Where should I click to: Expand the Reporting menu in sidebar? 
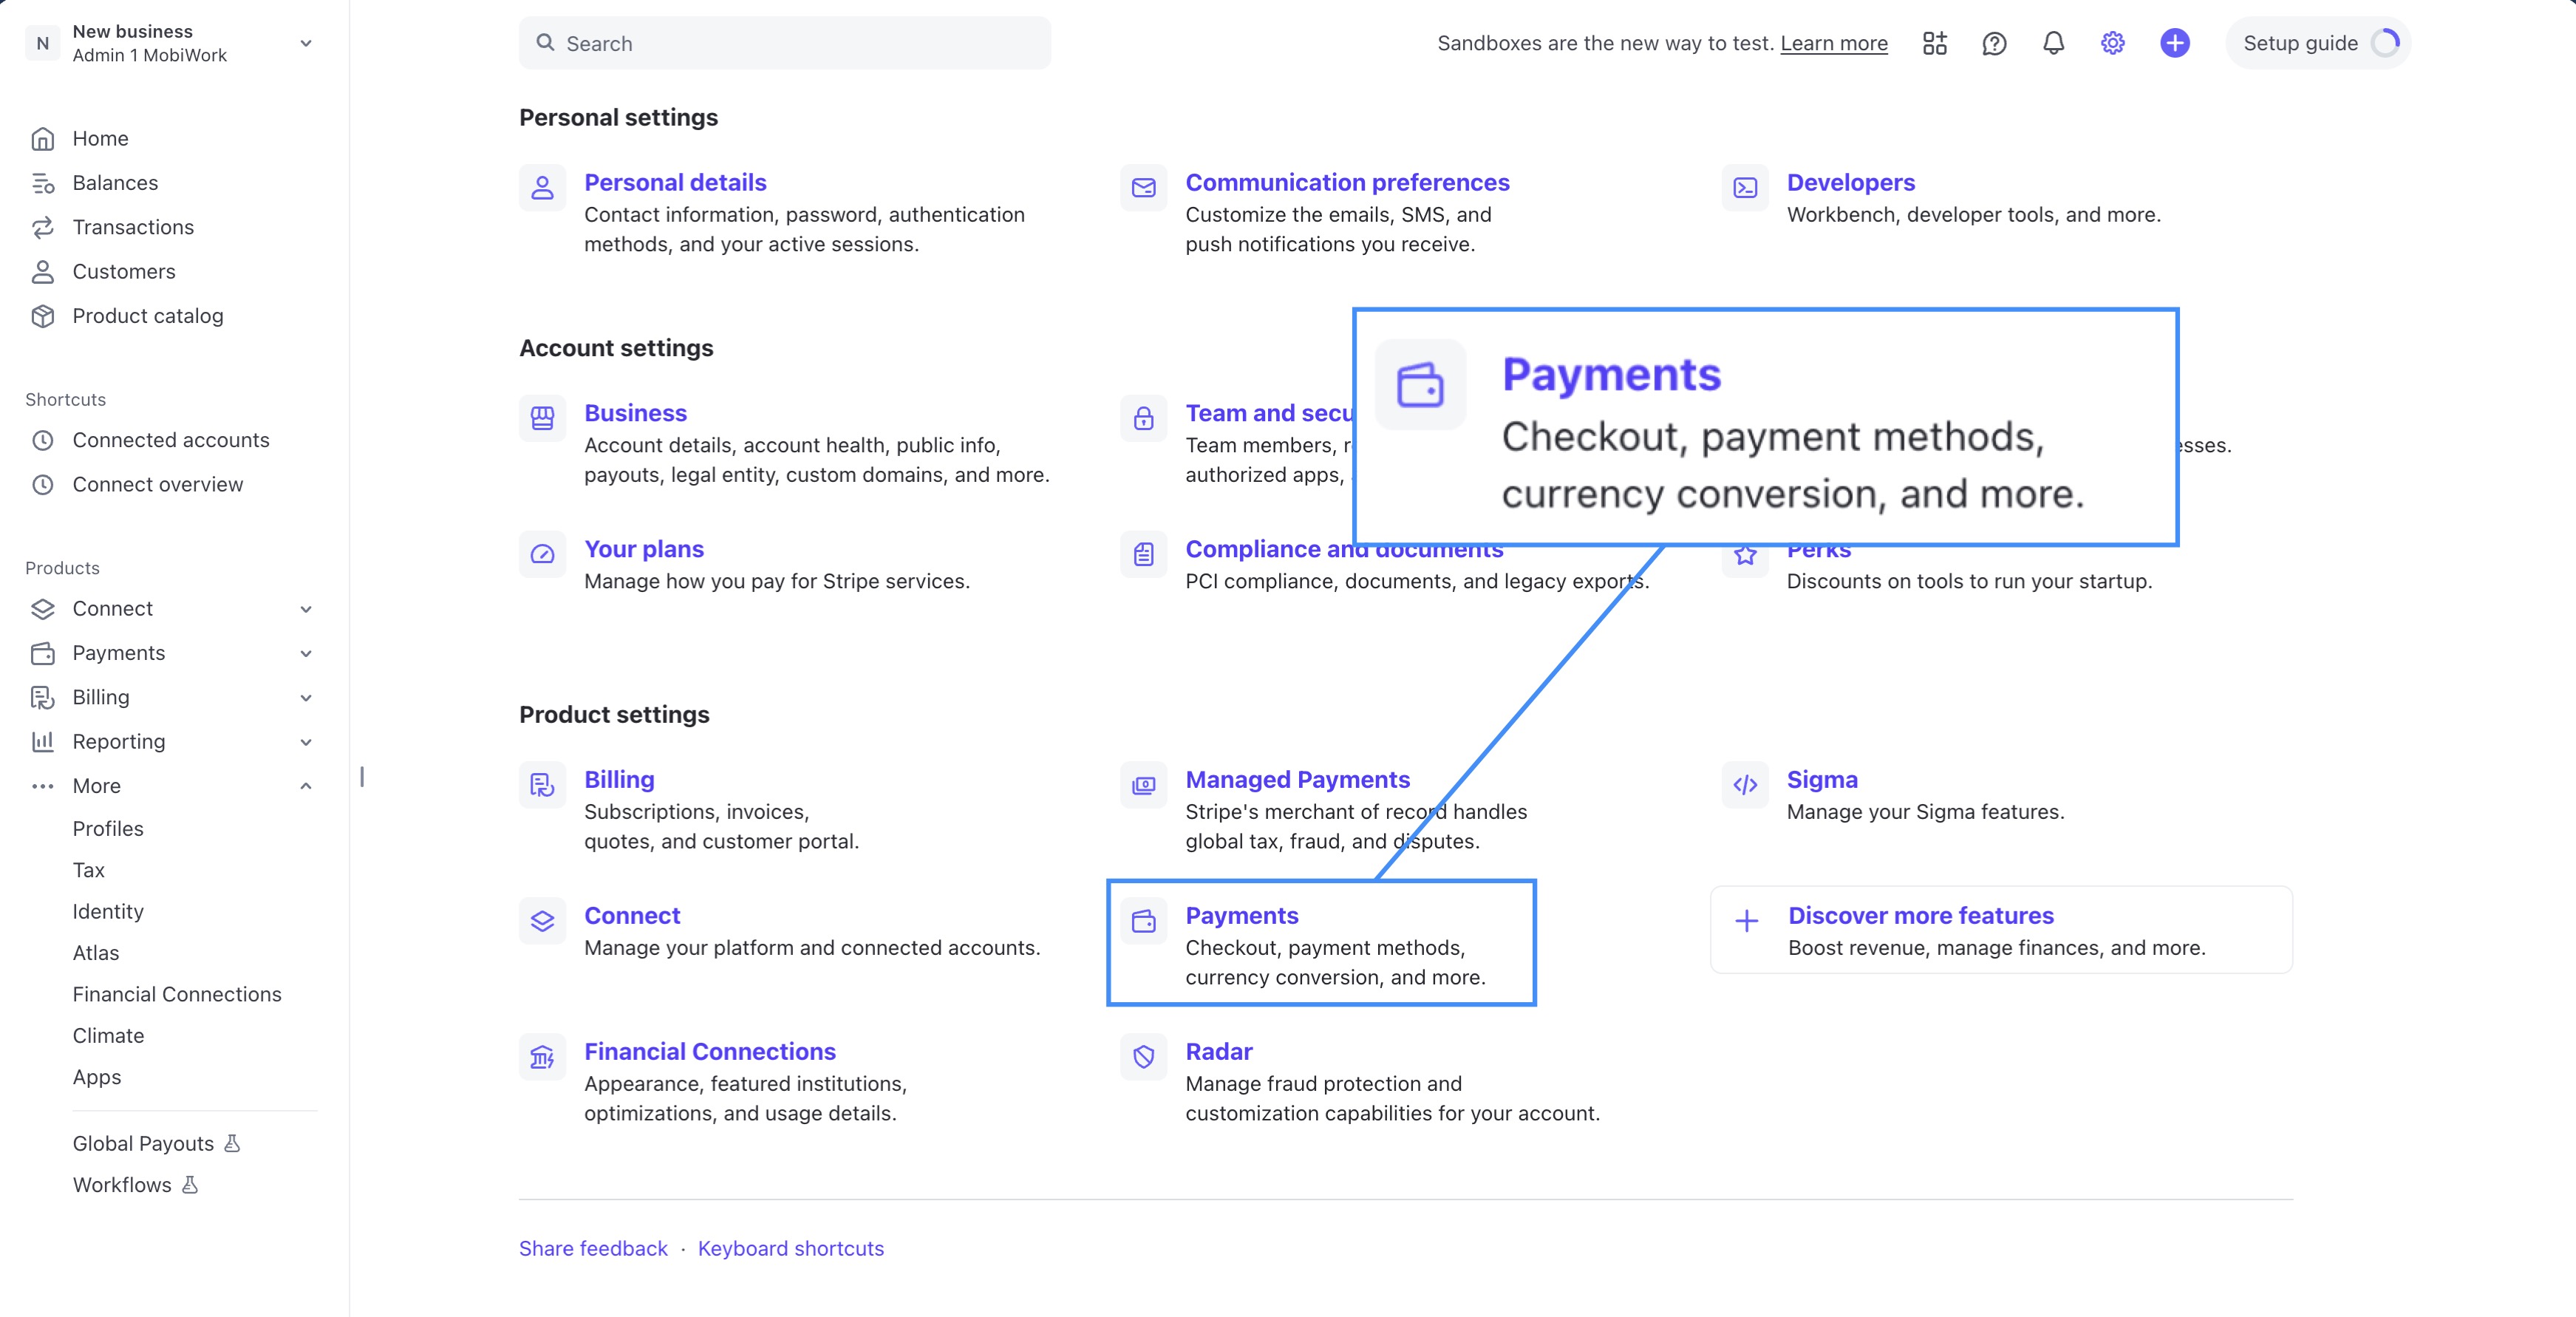pyautogui.click(x=306, y=742)
